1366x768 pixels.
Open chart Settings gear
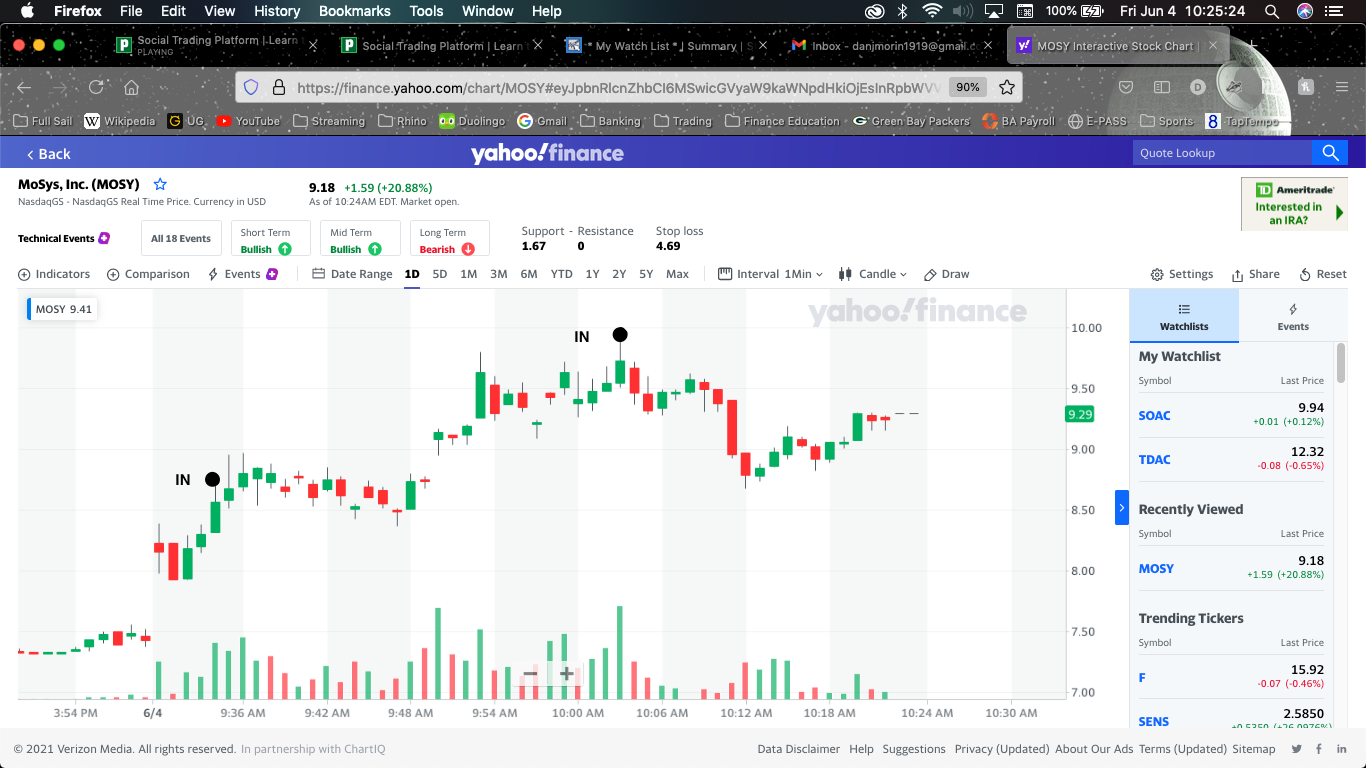coord(1182,274)
